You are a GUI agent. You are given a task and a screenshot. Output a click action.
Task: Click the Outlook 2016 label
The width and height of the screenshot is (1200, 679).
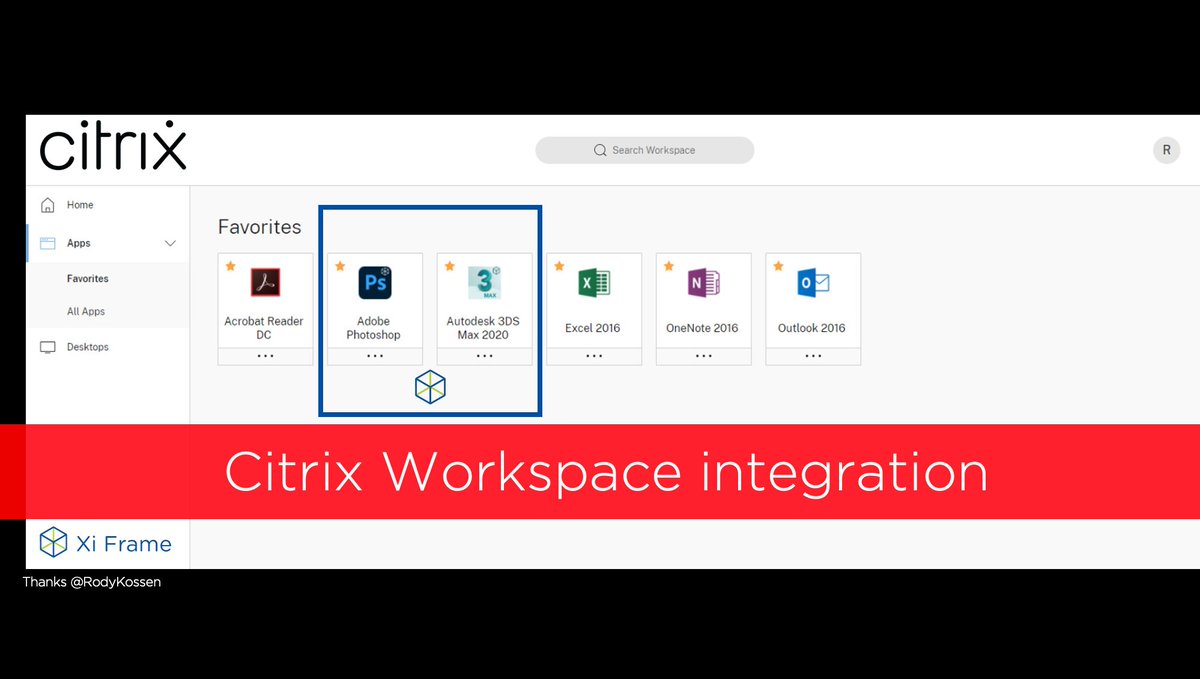tap(812, 328)
